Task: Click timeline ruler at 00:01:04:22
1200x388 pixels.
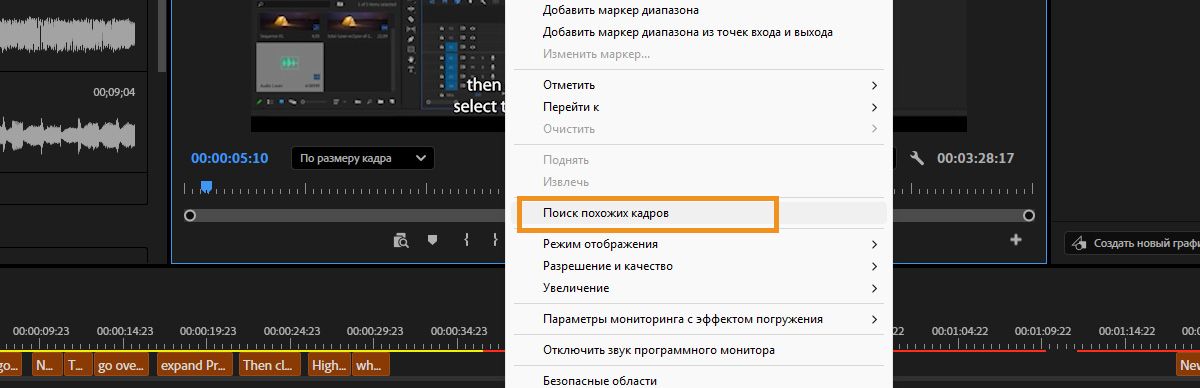Action: [x=960, y=330]
